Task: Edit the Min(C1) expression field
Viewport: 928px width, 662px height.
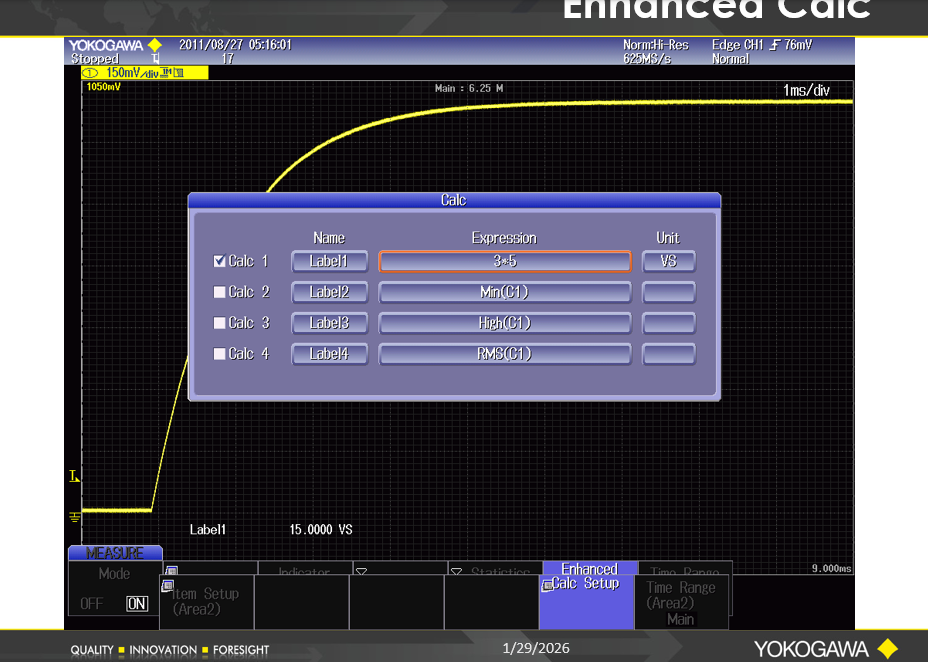Action: (504, 293)
